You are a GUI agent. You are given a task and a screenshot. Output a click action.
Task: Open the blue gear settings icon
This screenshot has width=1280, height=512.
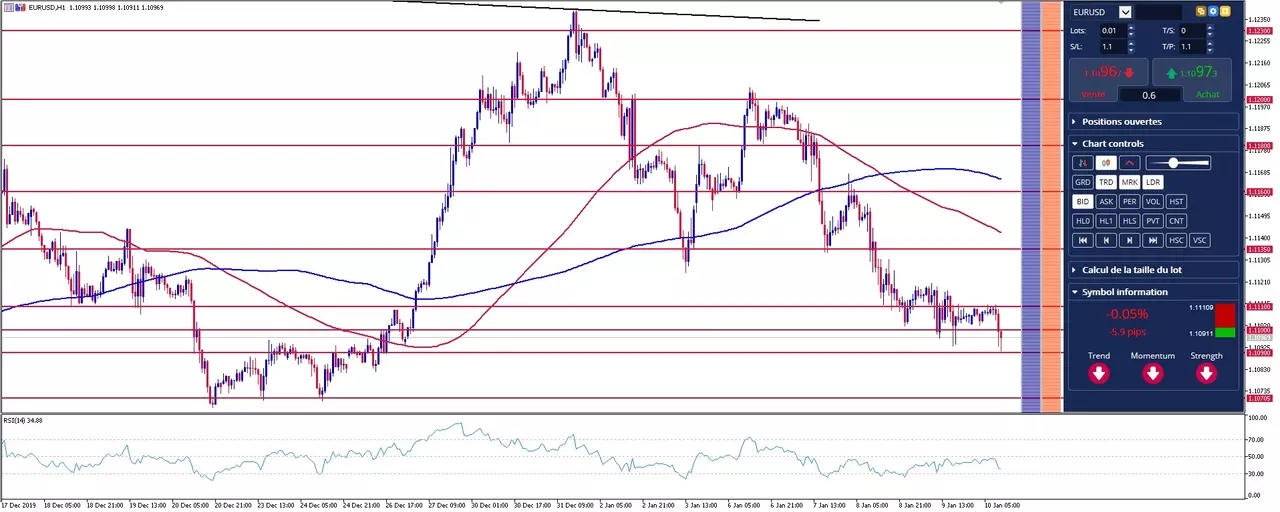[x=1213, y=12]
